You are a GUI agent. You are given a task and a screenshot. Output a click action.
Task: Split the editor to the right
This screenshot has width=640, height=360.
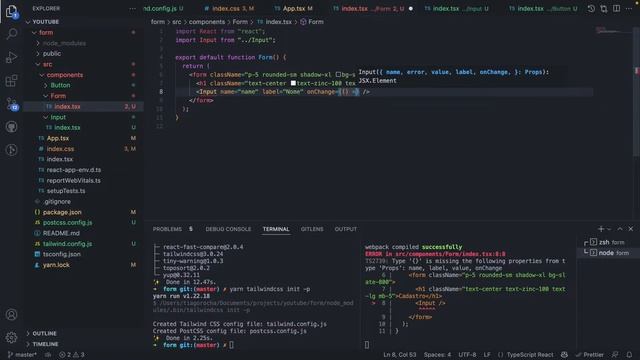coord(616,9)
